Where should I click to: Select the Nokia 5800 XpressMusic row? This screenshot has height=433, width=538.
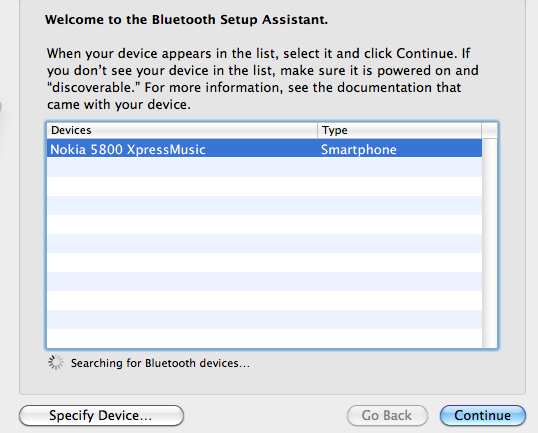pos(264,149)
